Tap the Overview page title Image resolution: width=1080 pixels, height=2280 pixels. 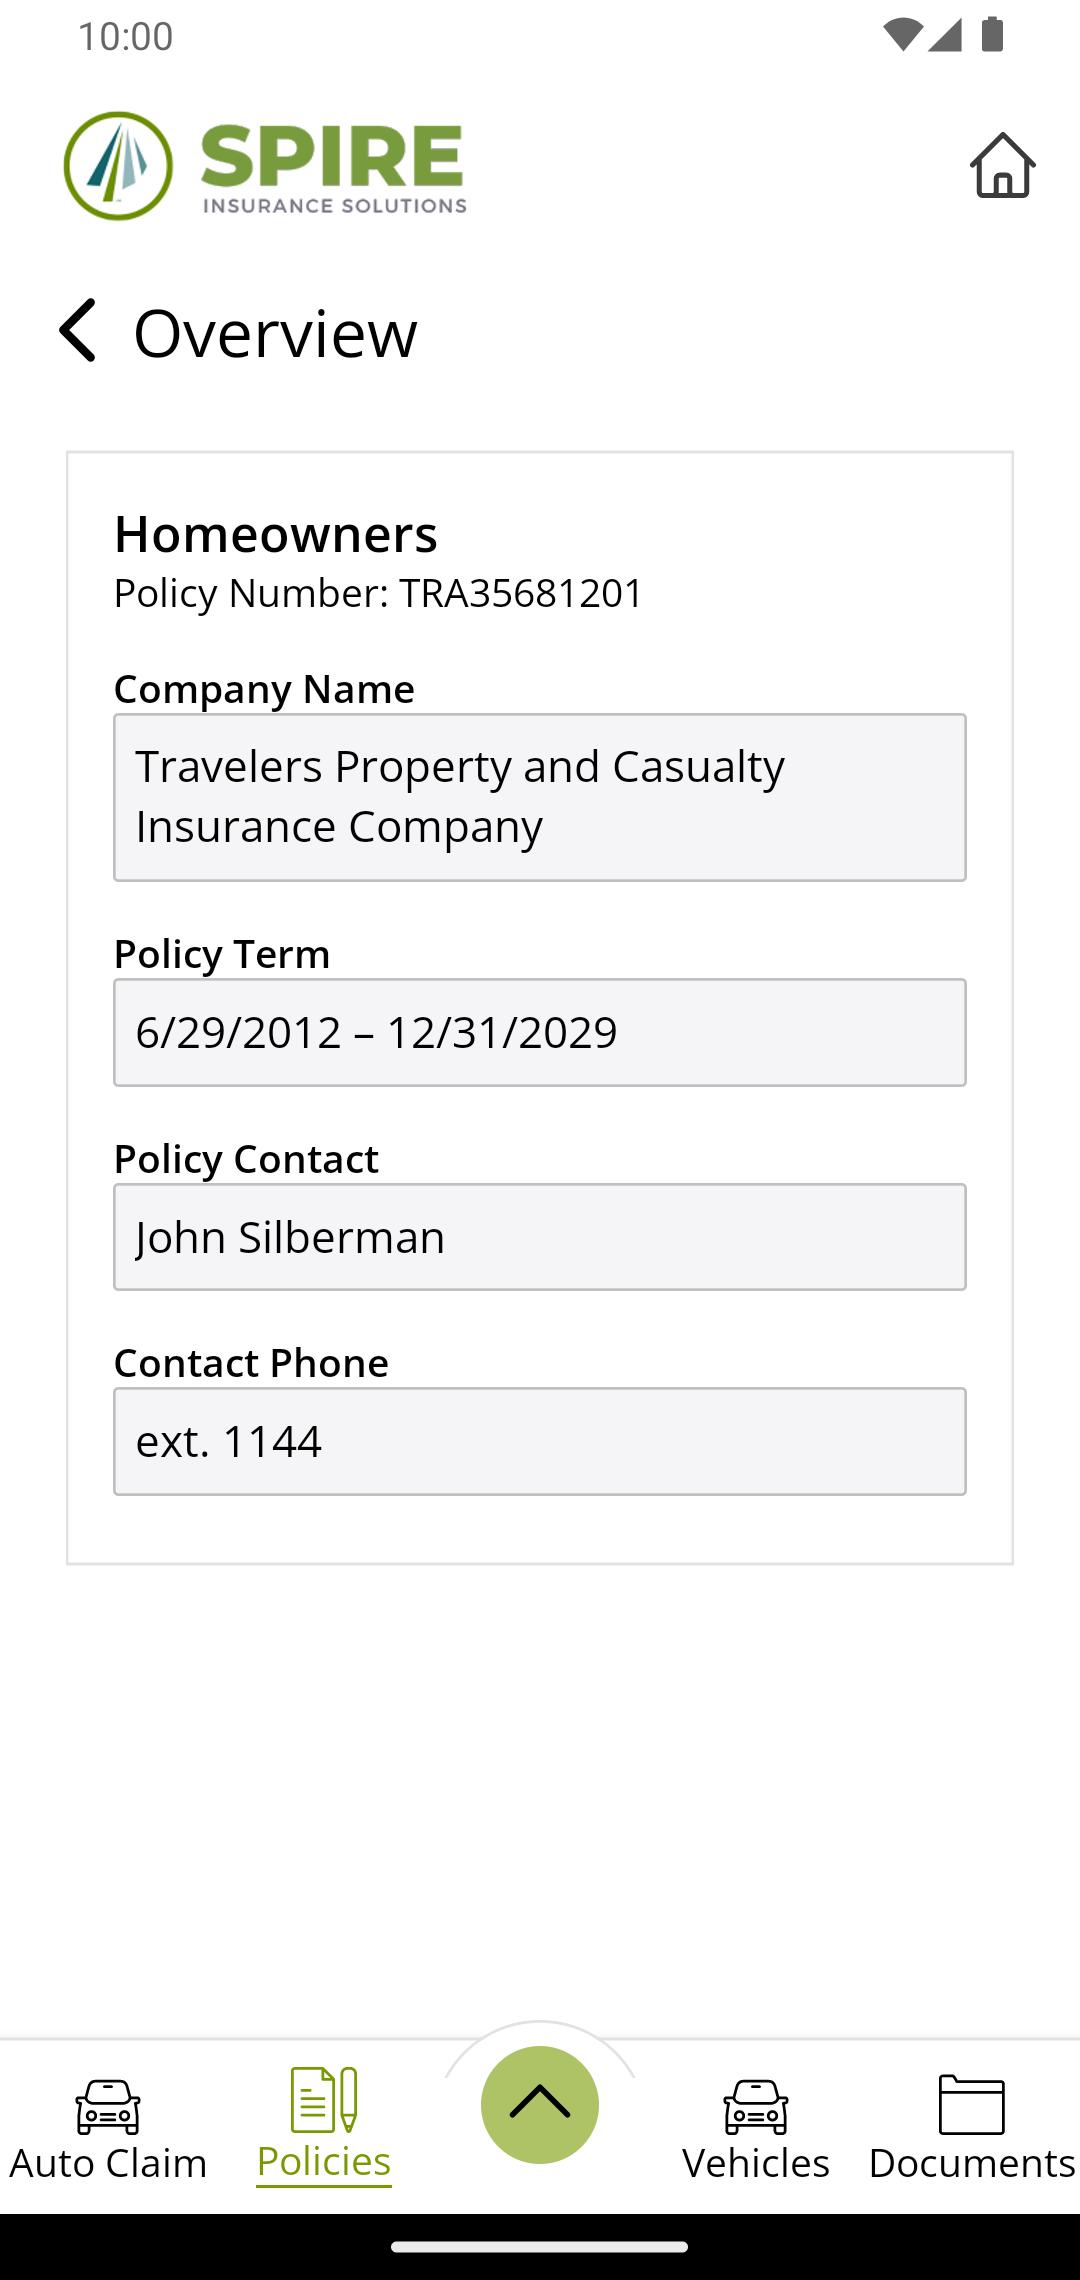[x=276, y=333]
